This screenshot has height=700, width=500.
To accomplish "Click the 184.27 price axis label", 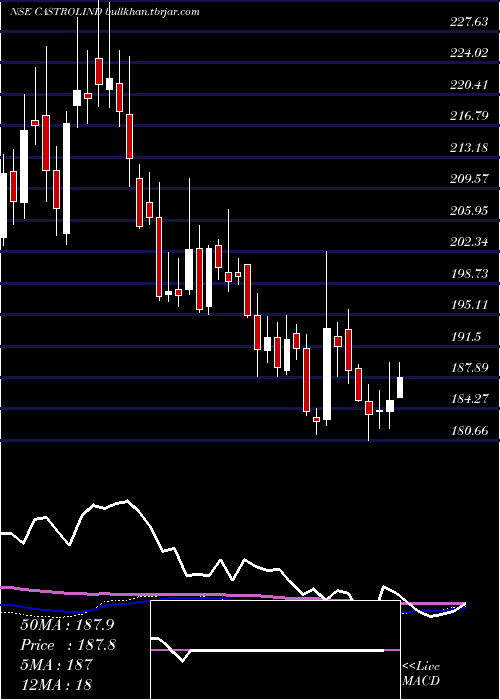I will coord(469,399).
